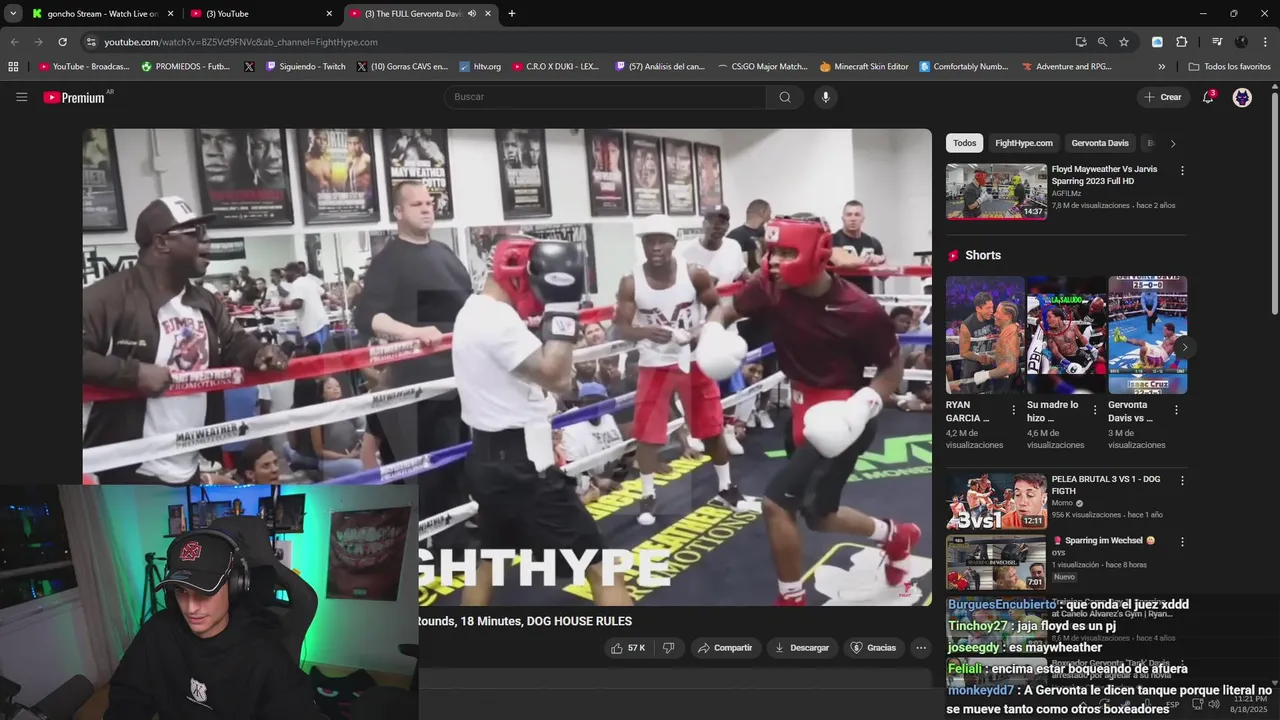This screenshot has height=720, width=1280.
Task: Open options for RYAN GARCIA short
Action: coord(1013,410)
